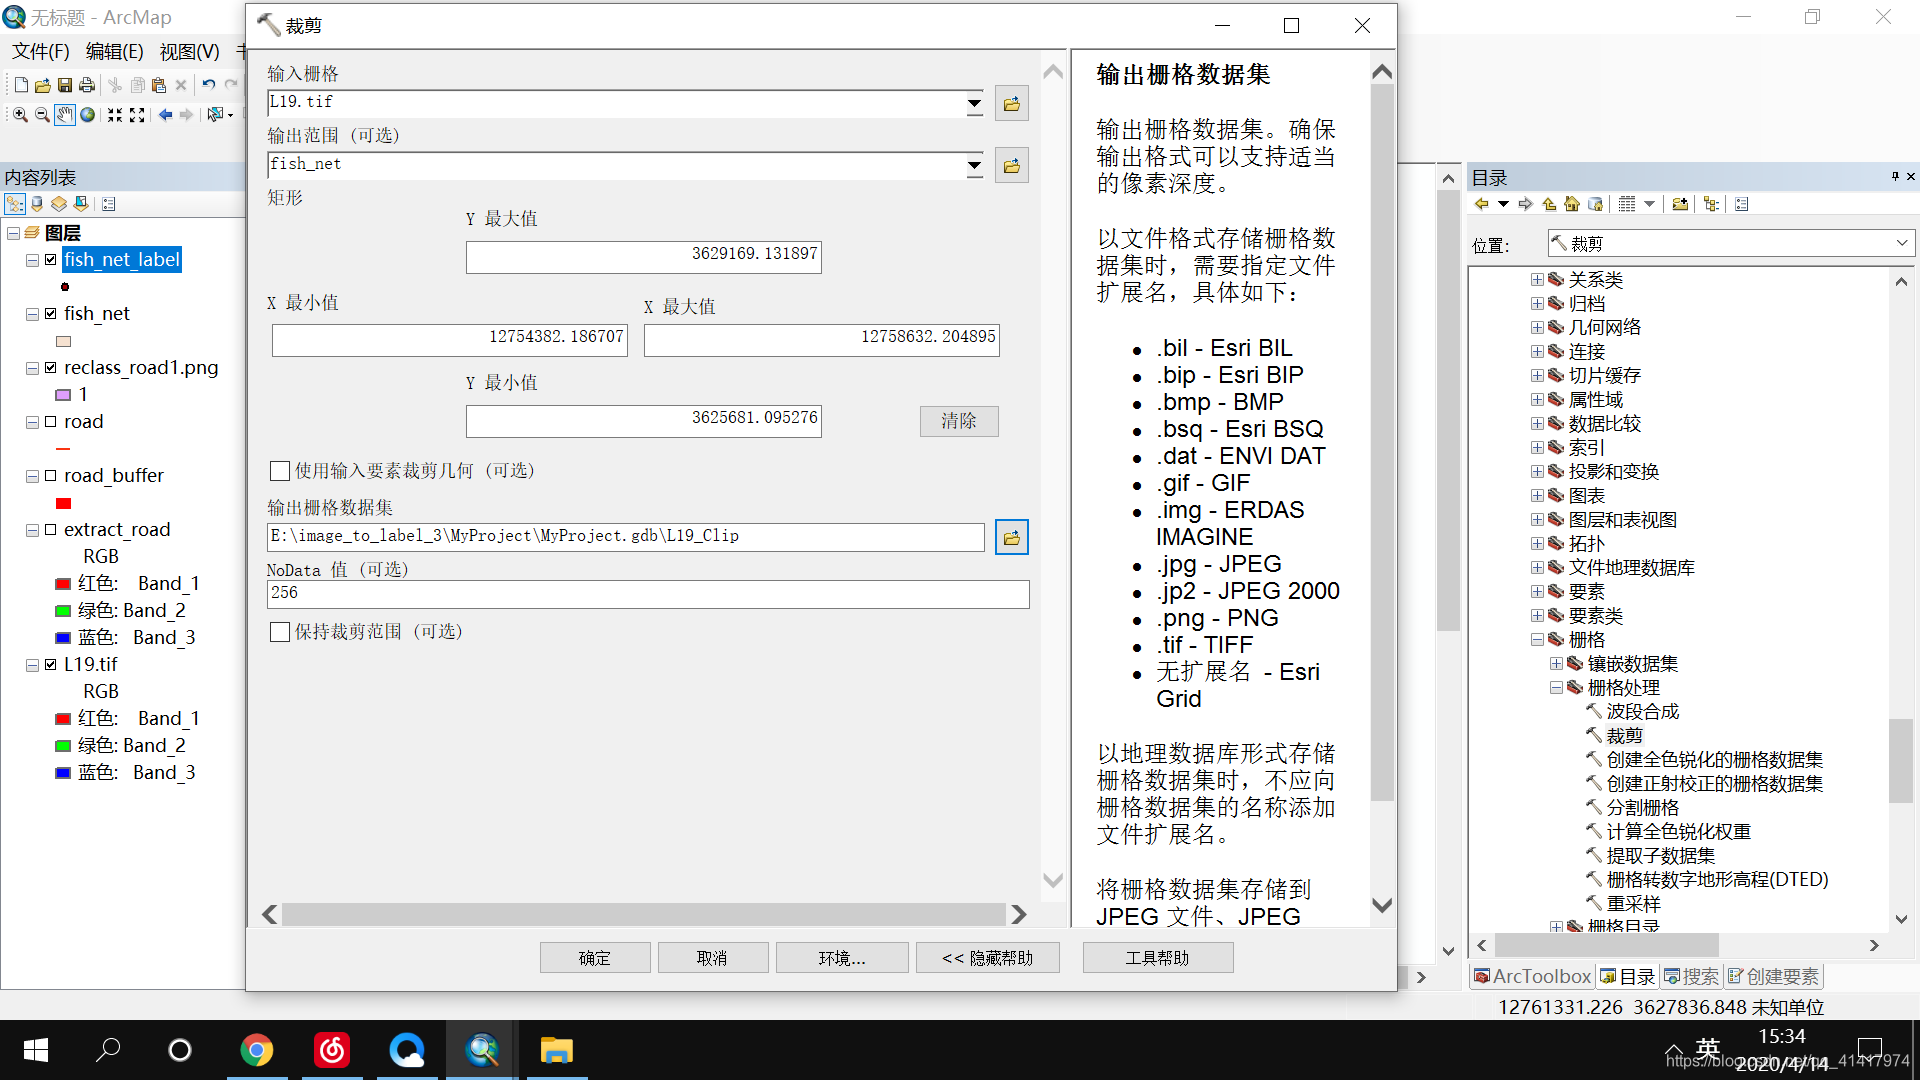Open ArcMap from the Windows taskbar
This screenshot has height=1080, width=1920.
482,1050
